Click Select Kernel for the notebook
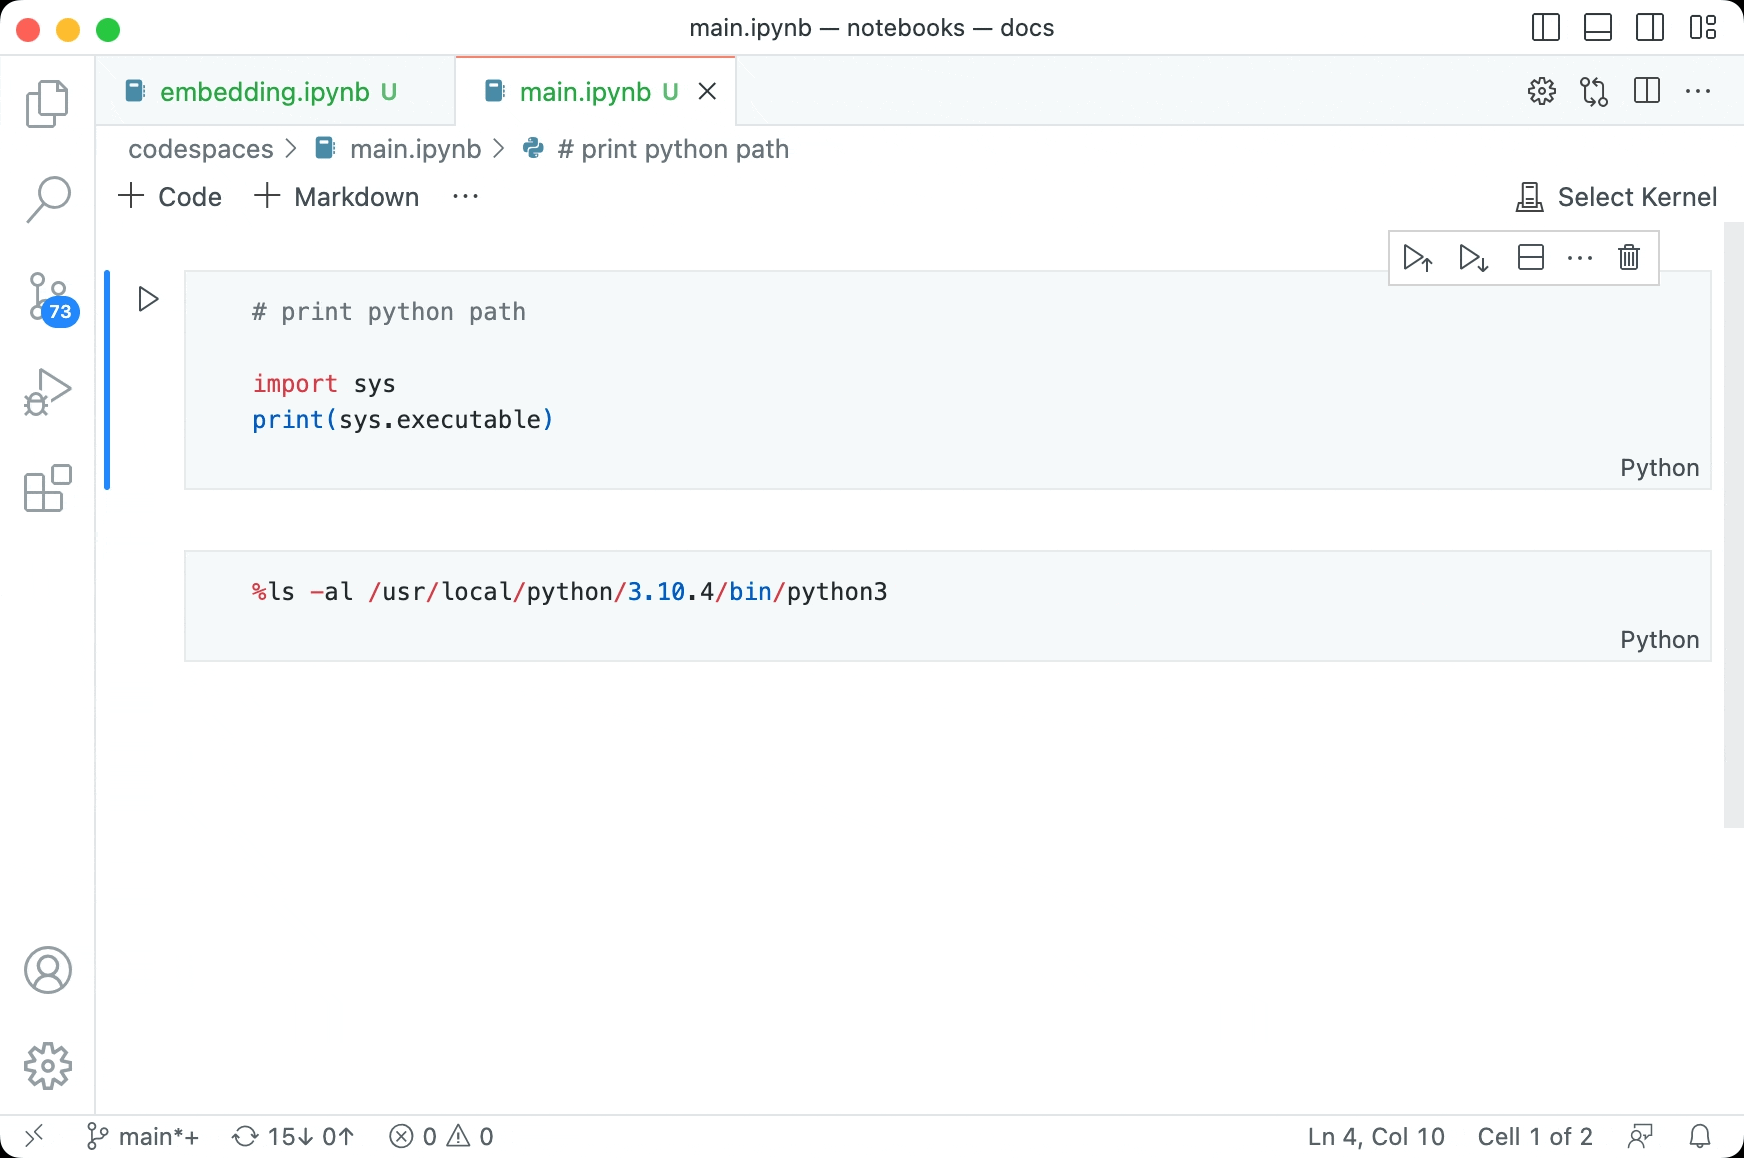This screenshot has height=1158, width=1744. (x=1616, y=196)
